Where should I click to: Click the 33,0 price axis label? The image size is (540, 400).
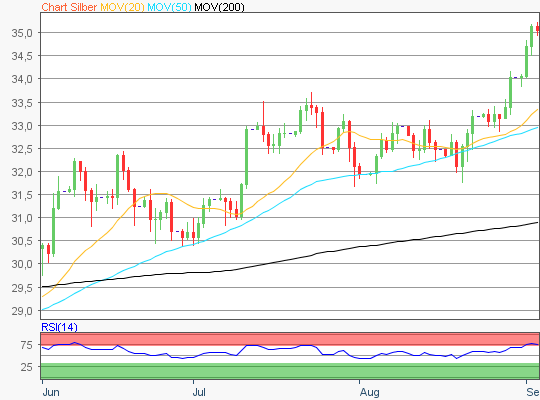[x=22, y=126]
